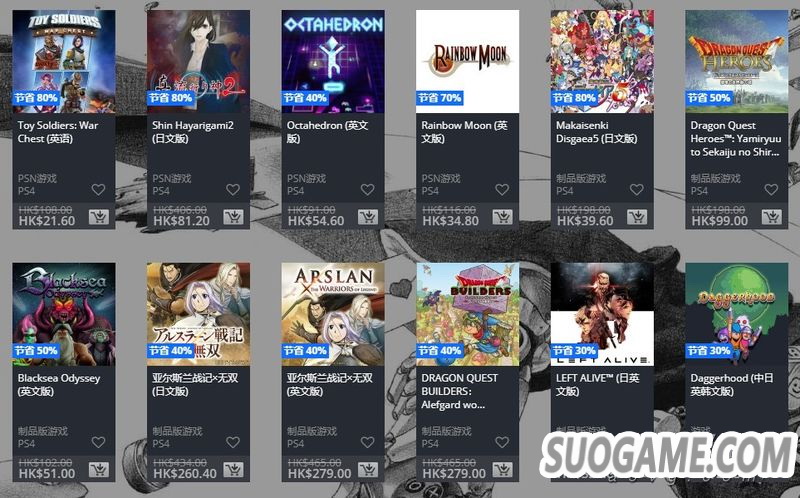The image size is (800, 498).
Task: Select Dragon Quest Builders cover image
Action: [467, 314]
